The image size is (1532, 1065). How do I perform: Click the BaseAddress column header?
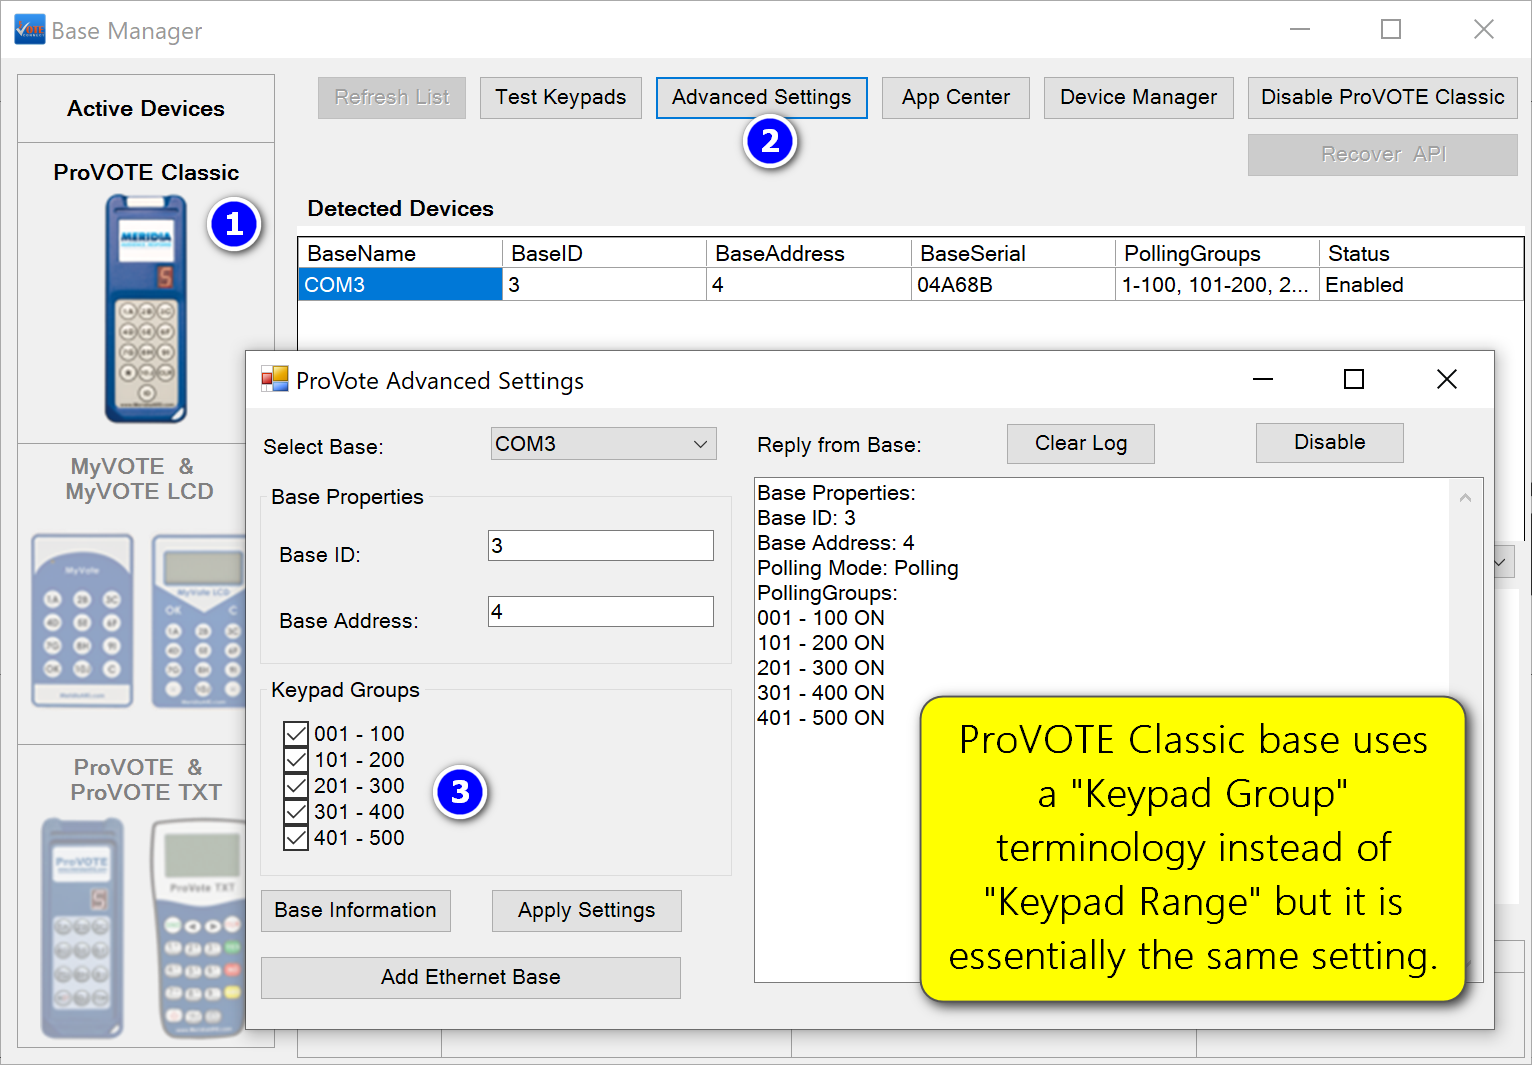click(x=808, y=253)
